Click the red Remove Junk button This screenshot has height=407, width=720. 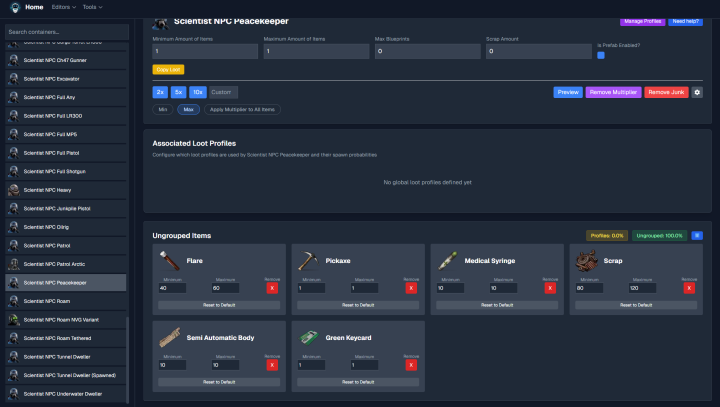666,92
